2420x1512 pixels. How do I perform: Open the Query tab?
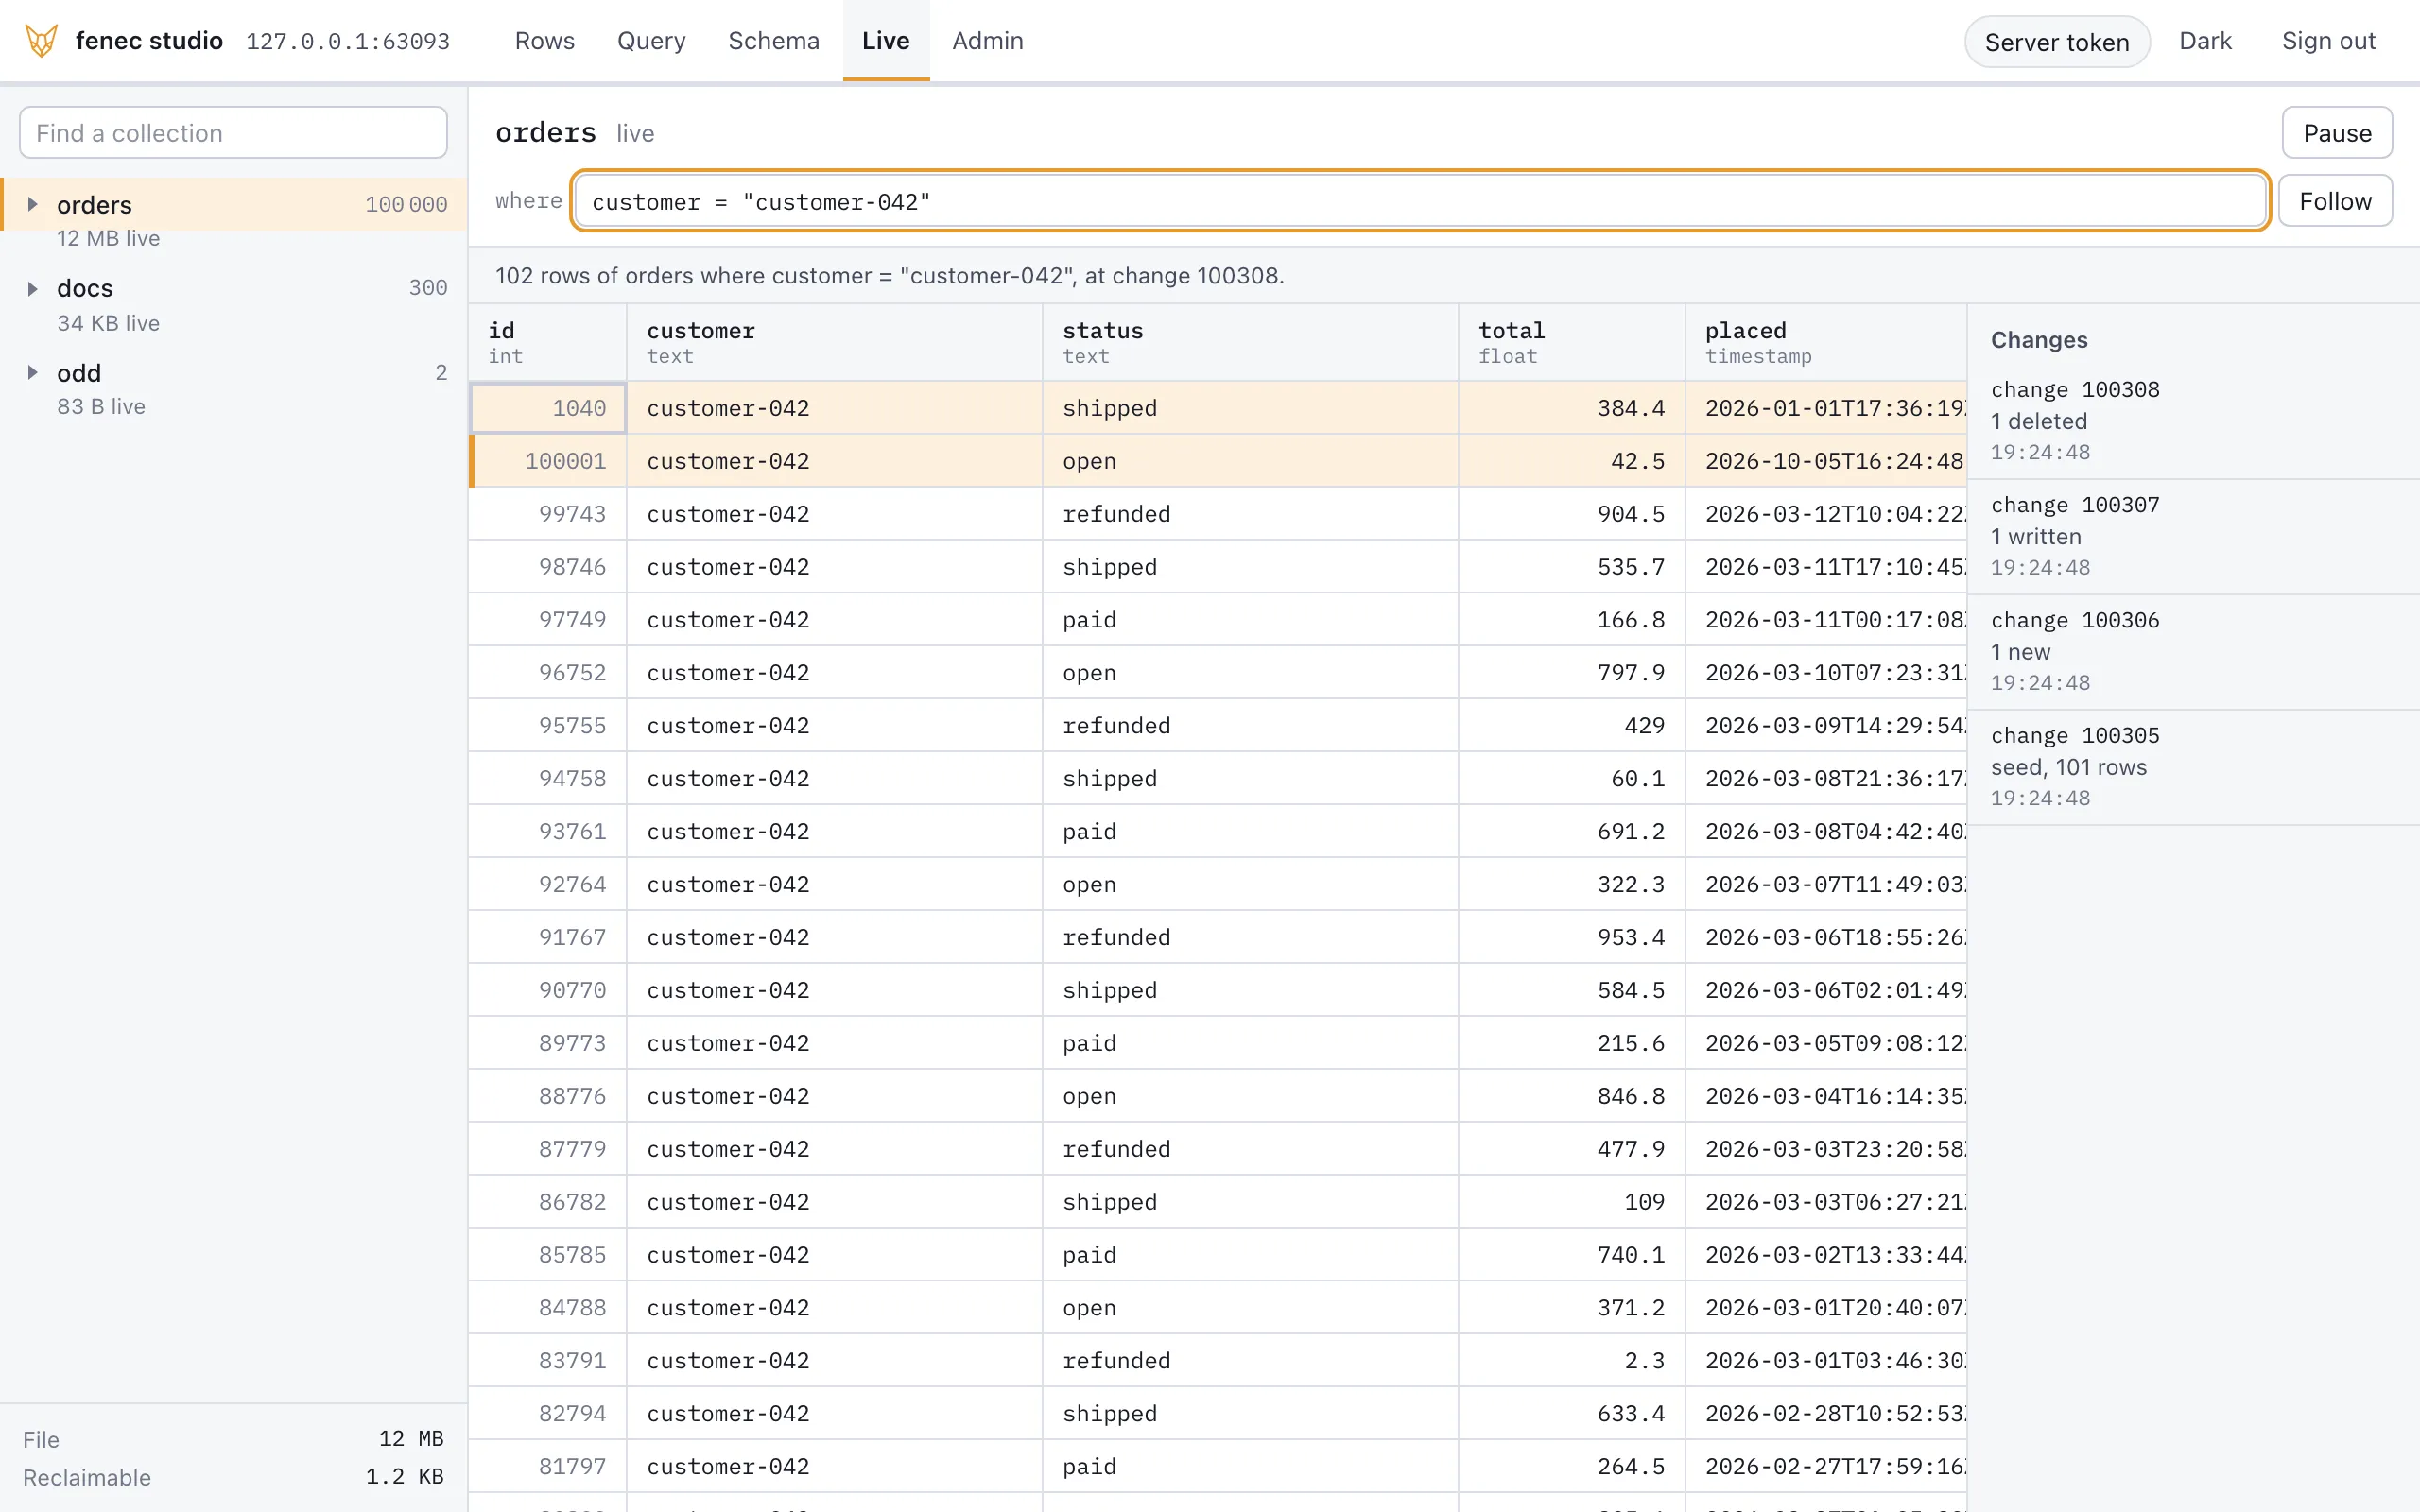(651, 41)
